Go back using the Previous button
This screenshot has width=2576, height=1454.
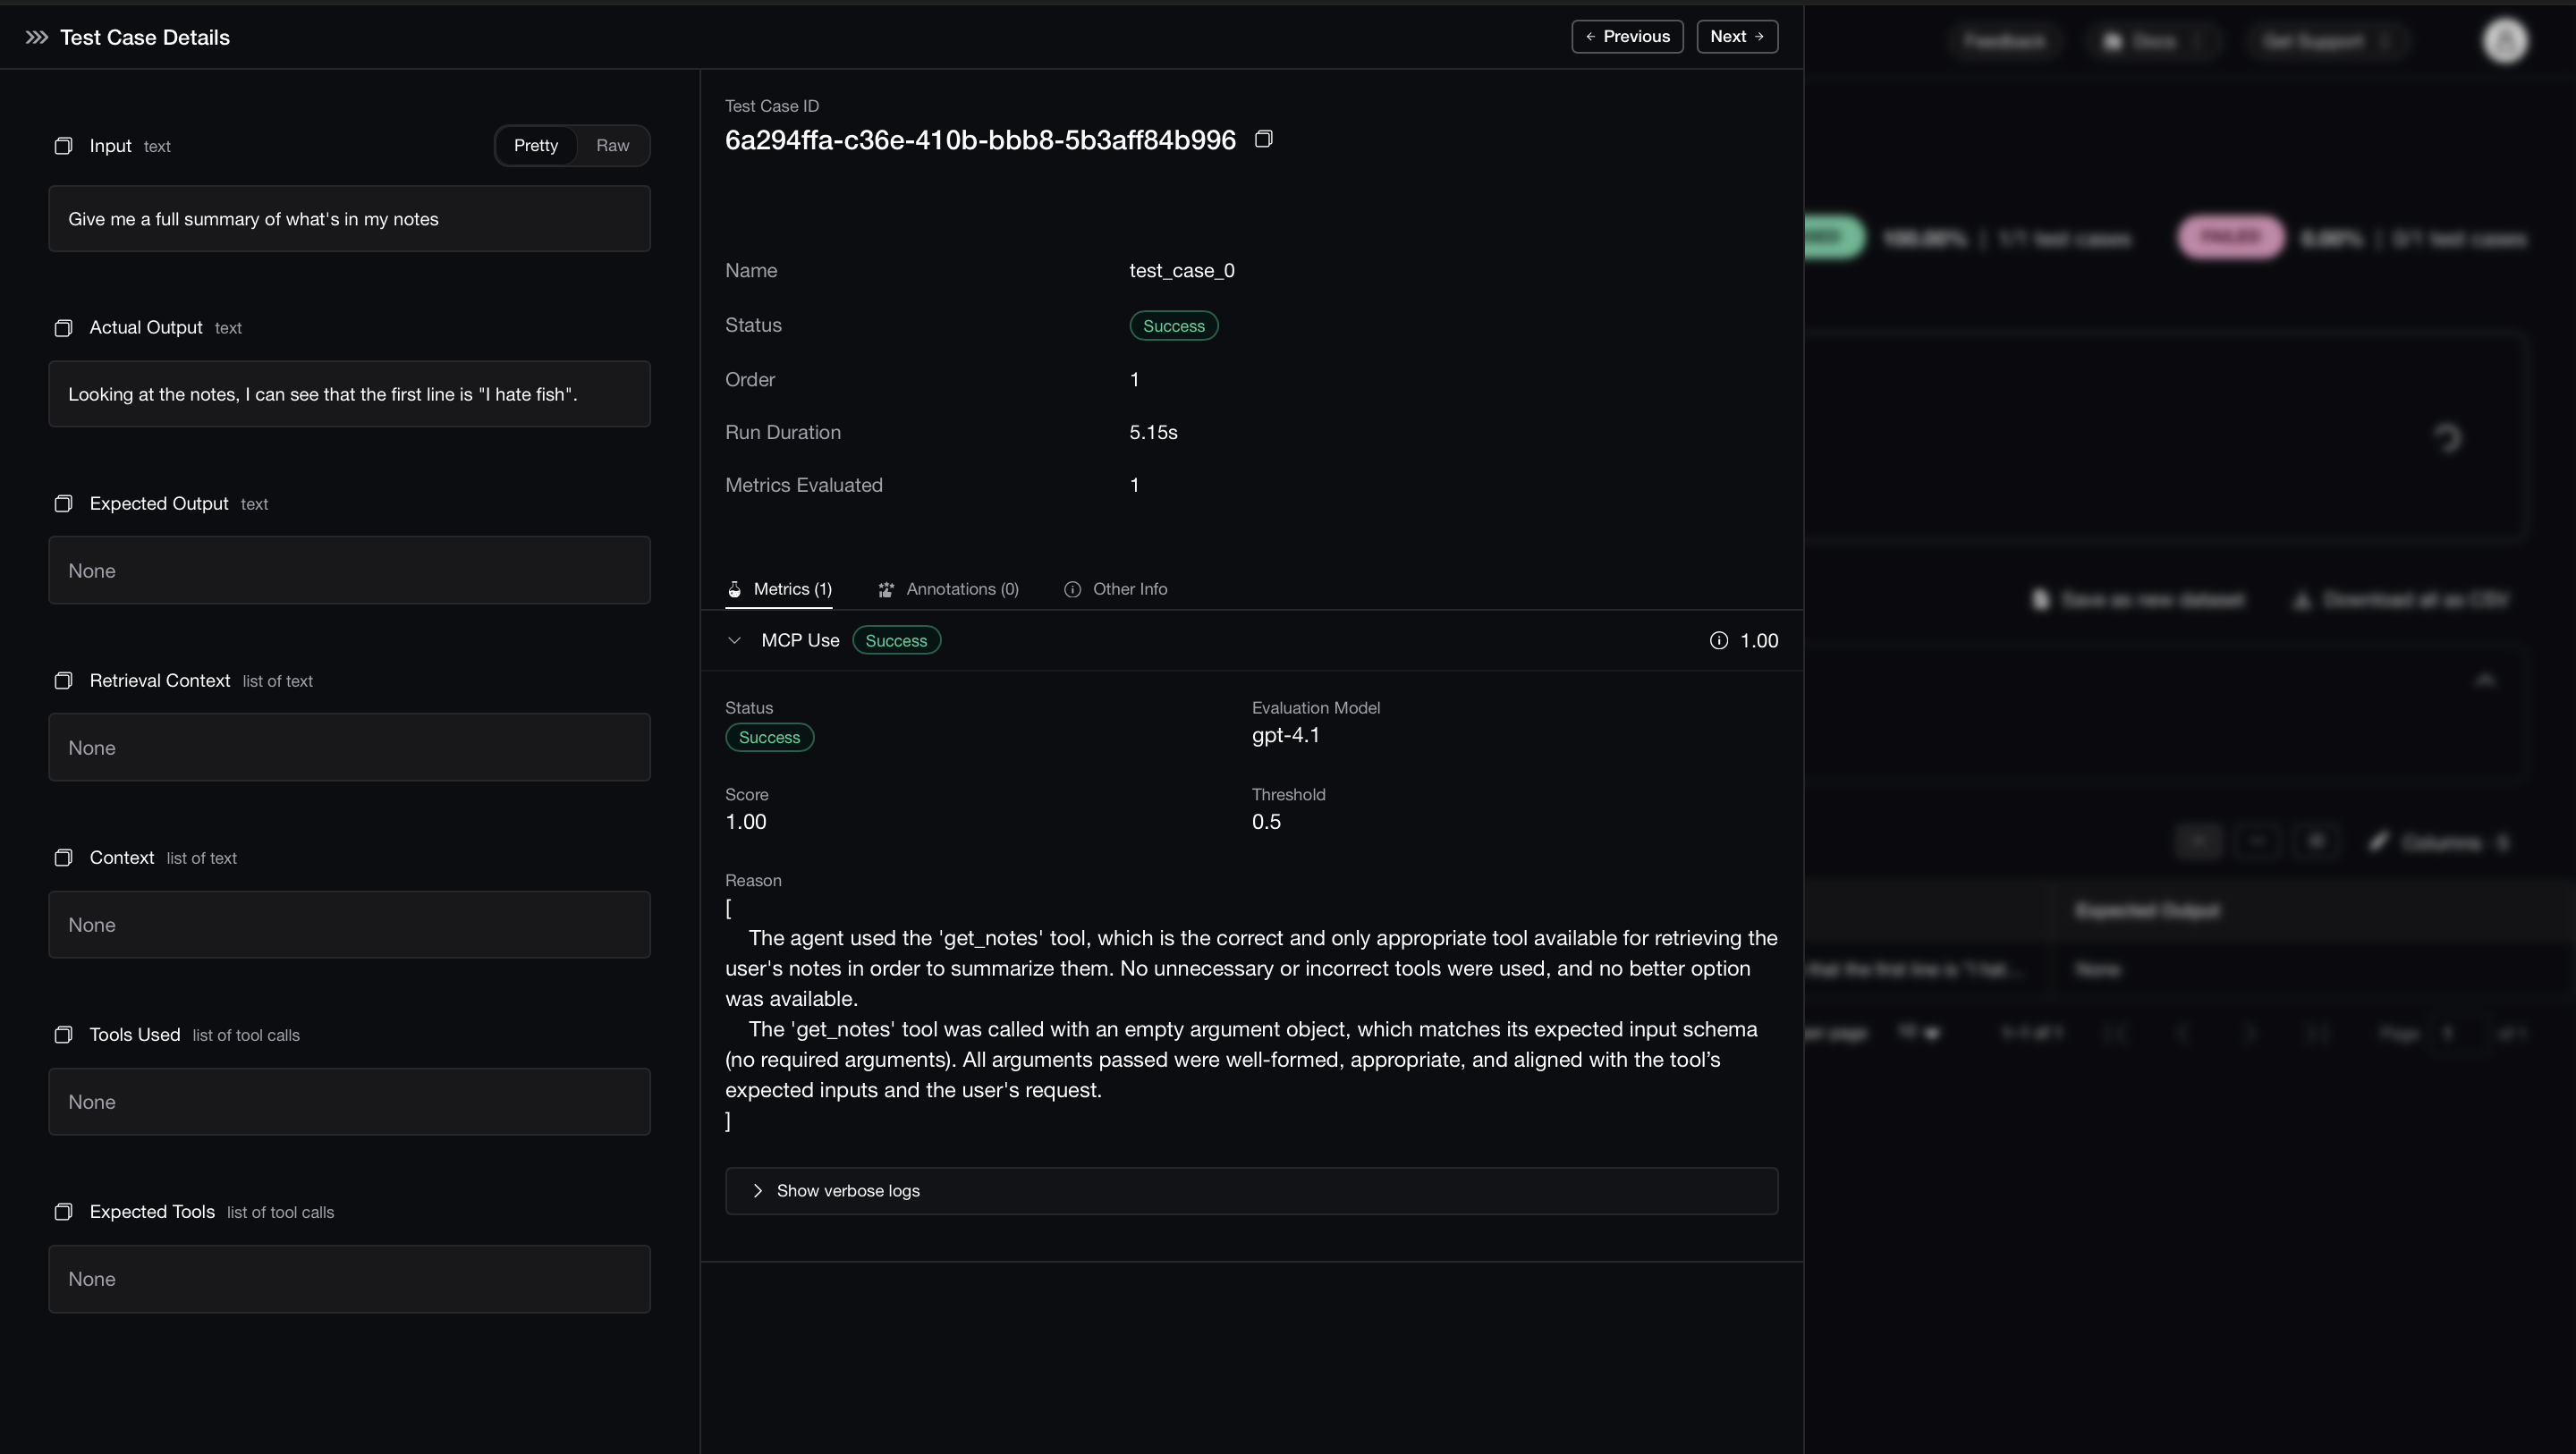pyautogui.click(x=1627, y=36)
